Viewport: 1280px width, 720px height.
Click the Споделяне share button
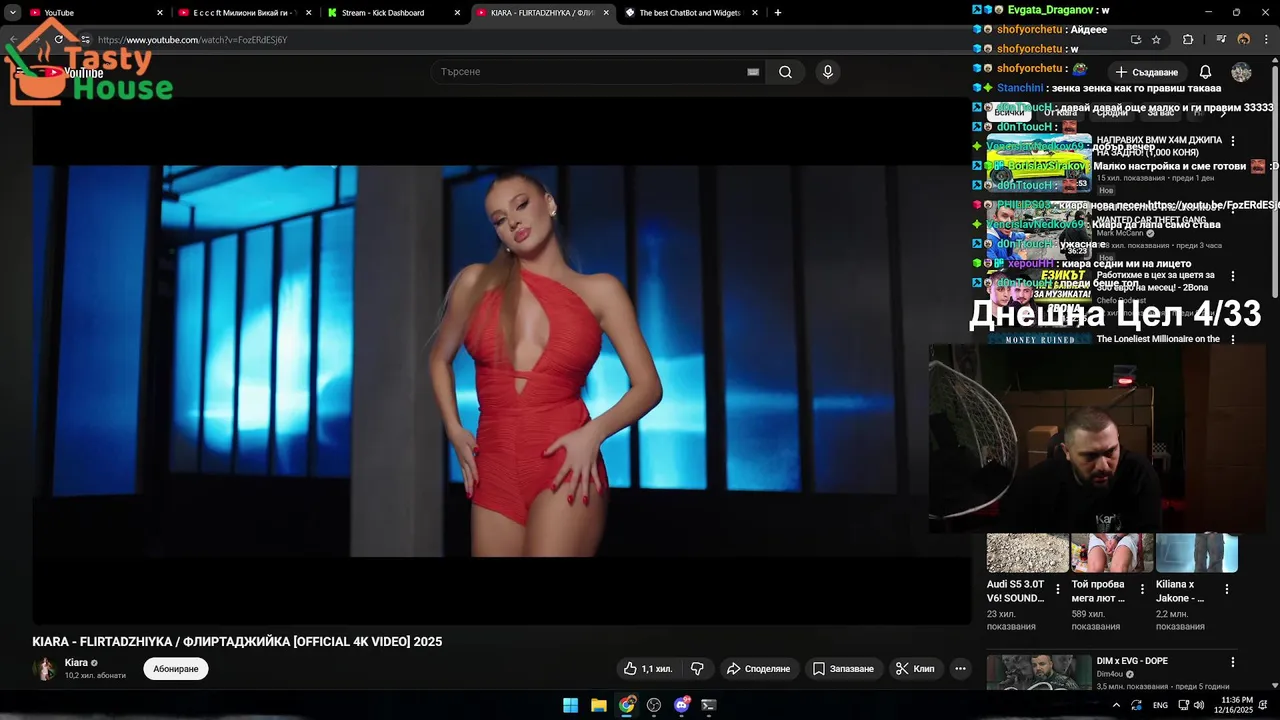(758, 669)
